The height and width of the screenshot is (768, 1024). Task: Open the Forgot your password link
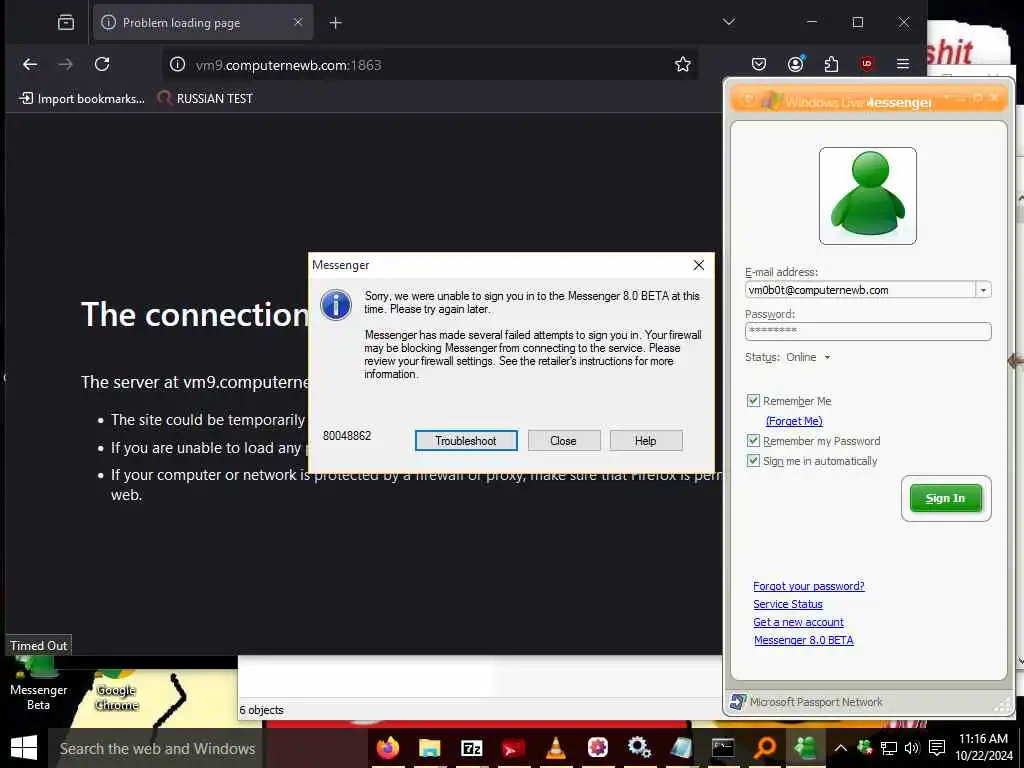(808, 586)
